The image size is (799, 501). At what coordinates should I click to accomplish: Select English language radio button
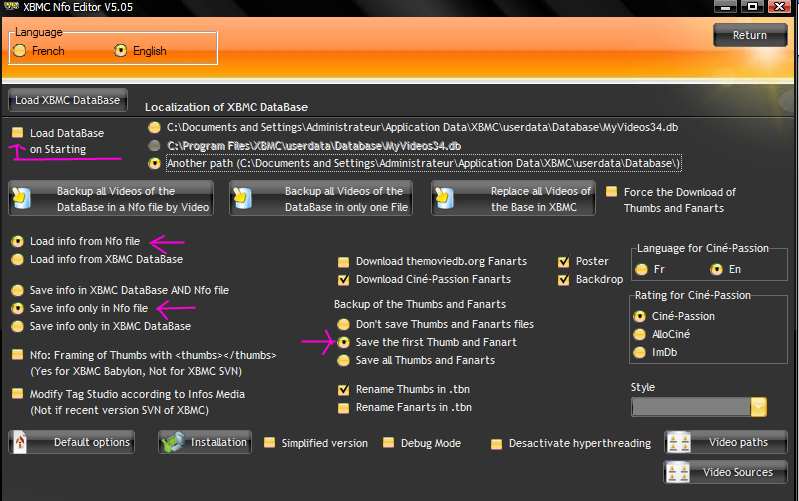[x=120, y=50]
